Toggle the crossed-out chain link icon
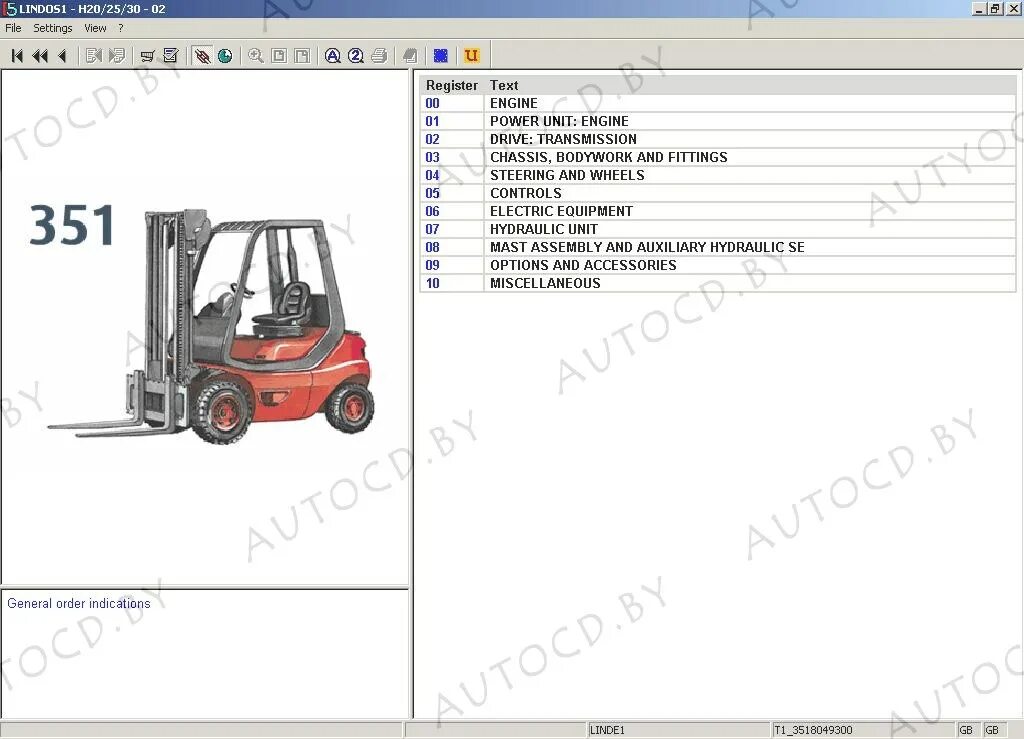 coord(202,56)
